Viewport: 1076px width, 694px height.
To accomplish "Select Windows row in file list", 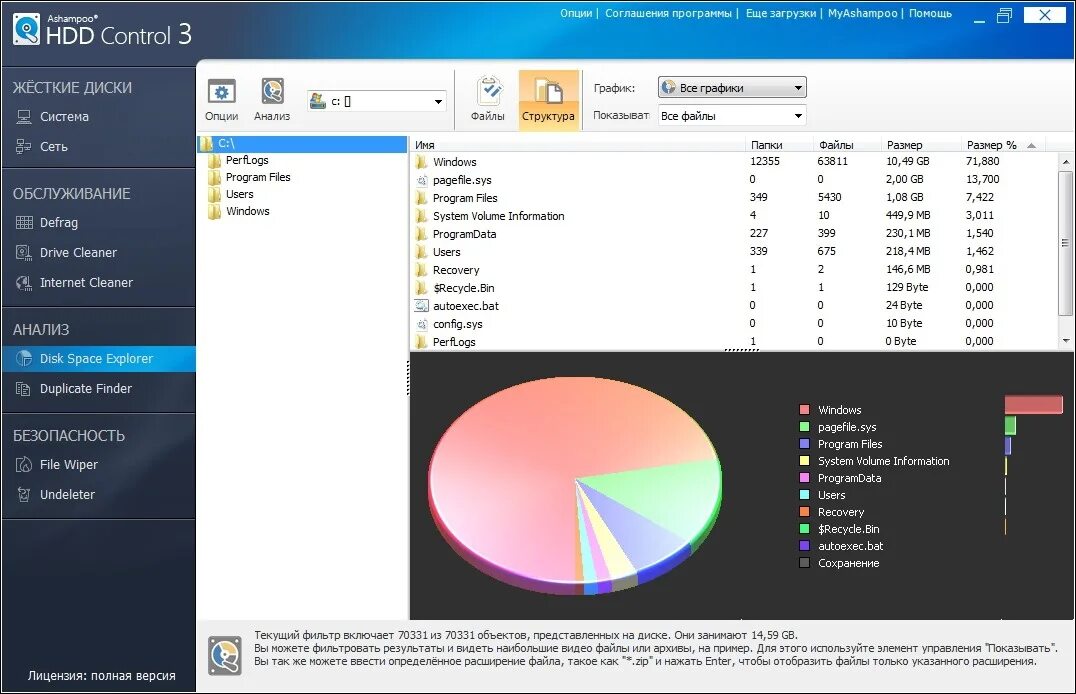I will [734, 162].
